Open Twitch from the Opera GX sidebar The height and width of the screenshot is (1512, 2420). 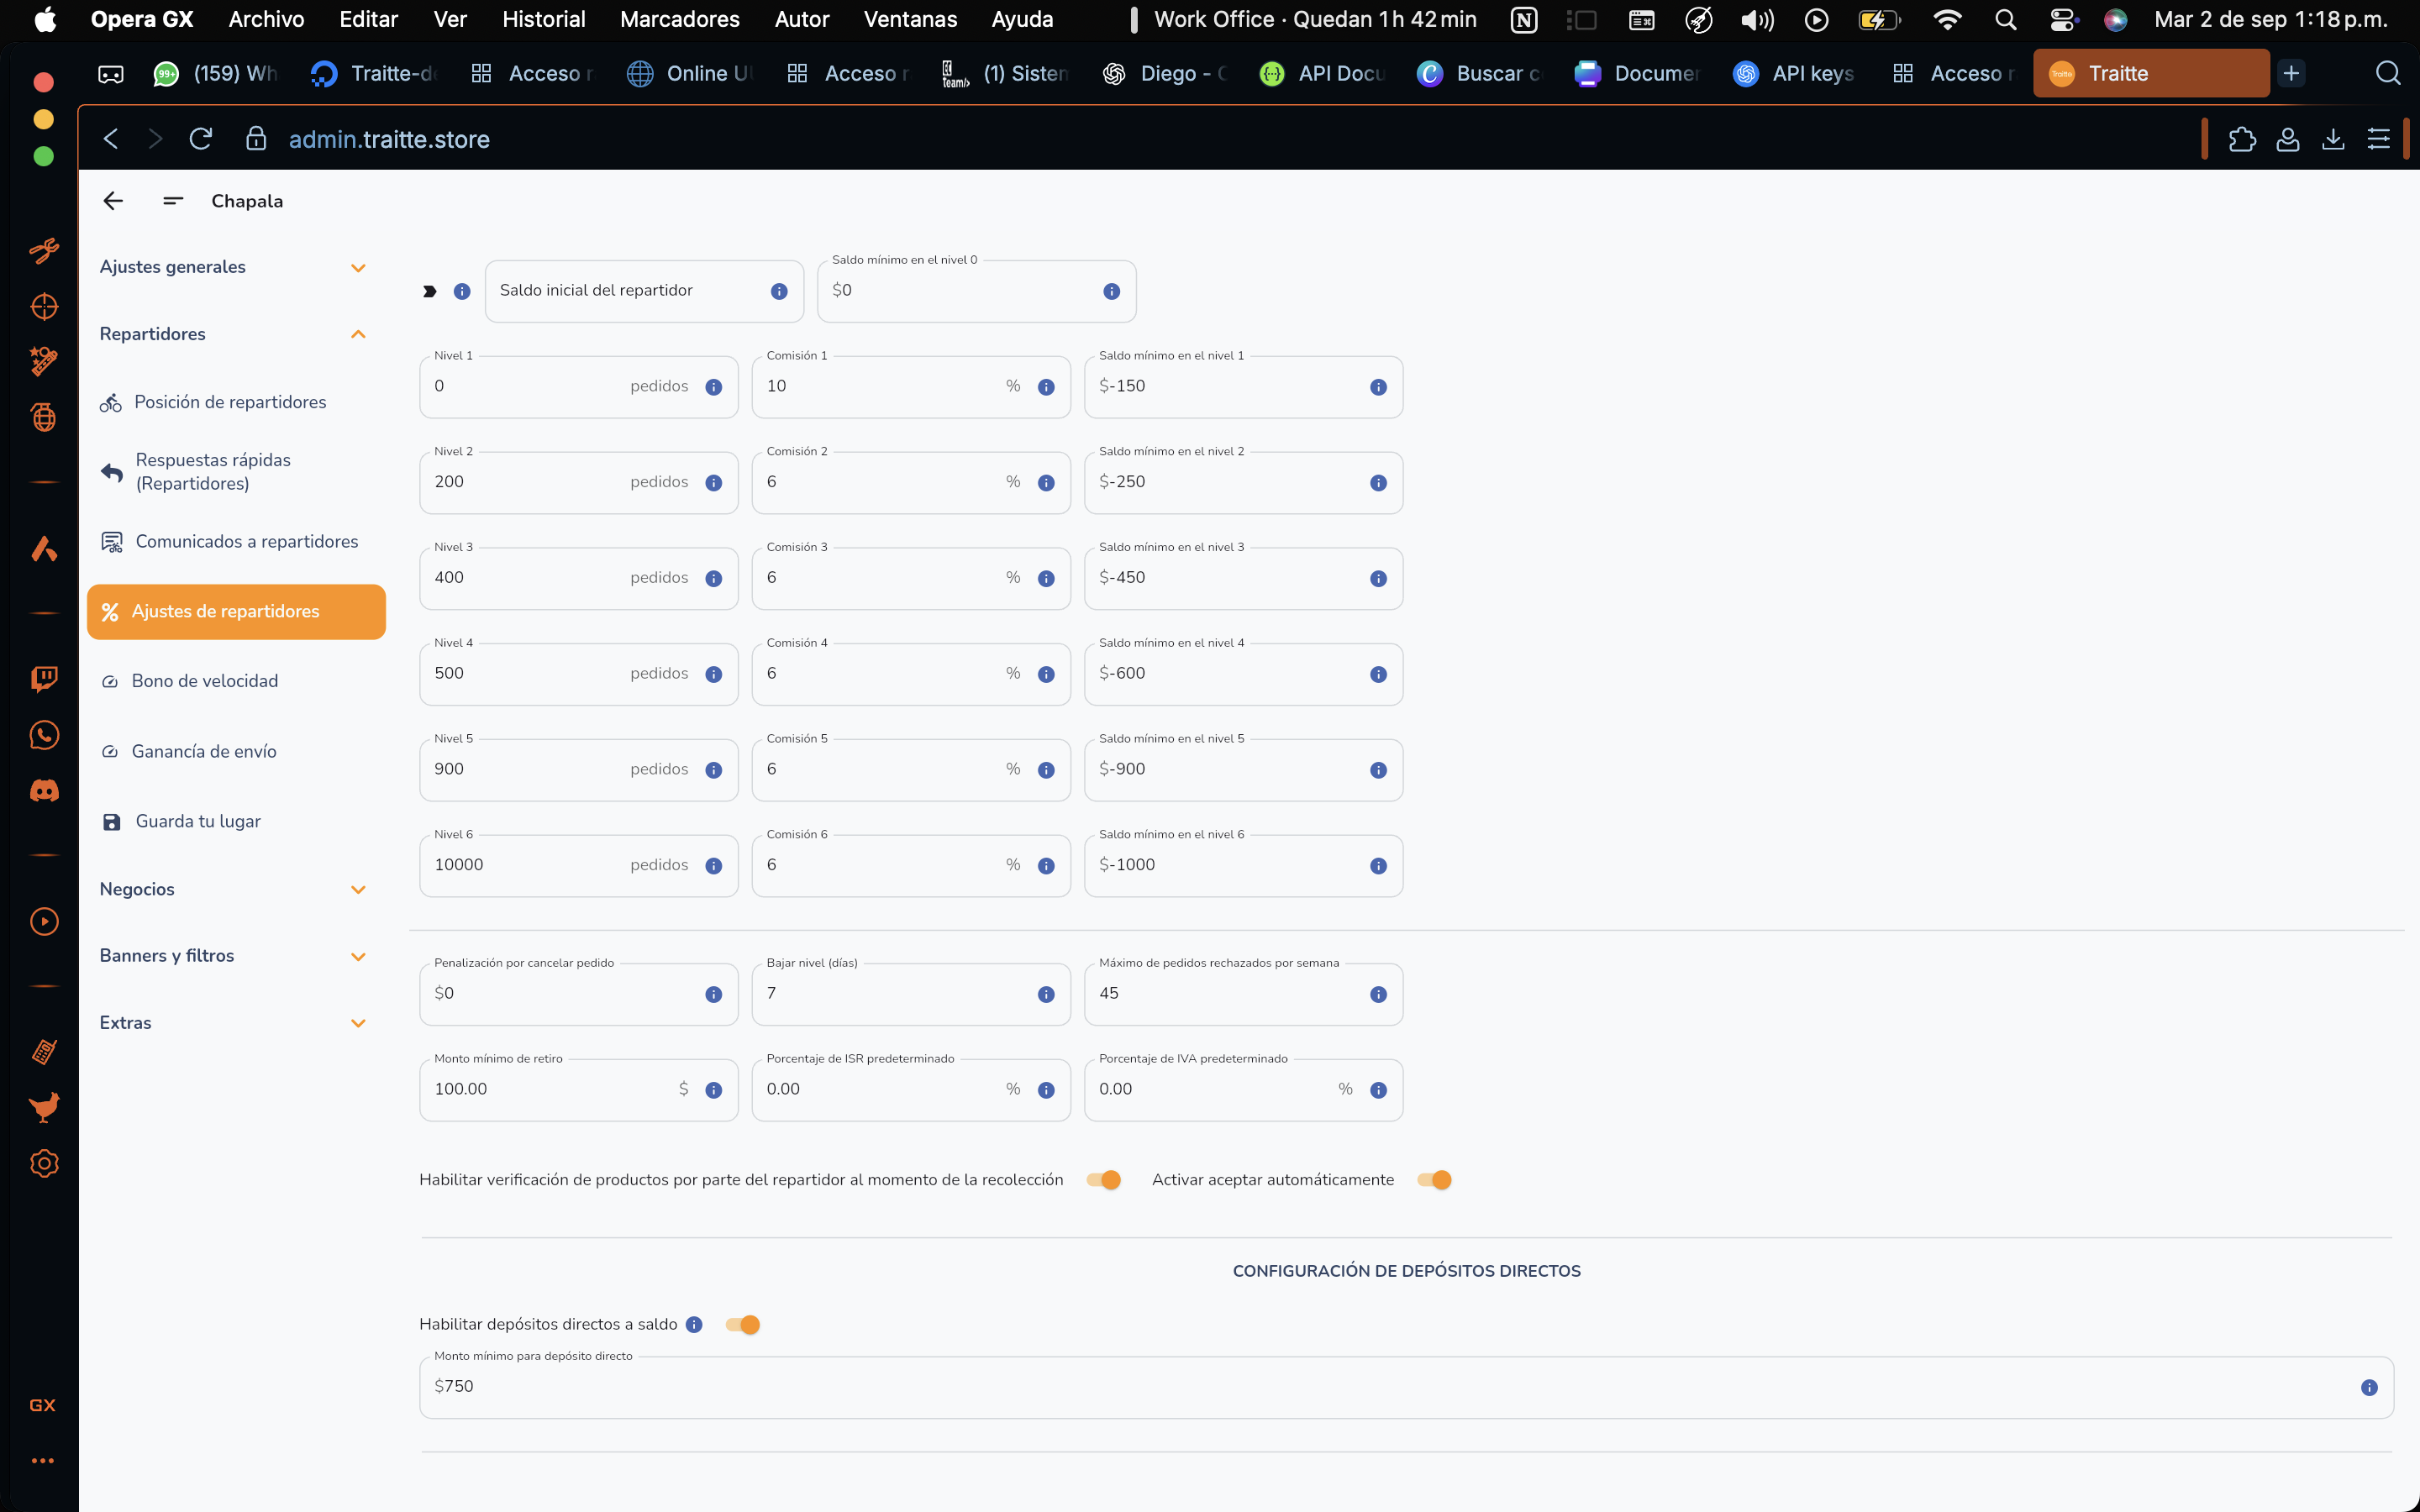click(x=44, y=679)
